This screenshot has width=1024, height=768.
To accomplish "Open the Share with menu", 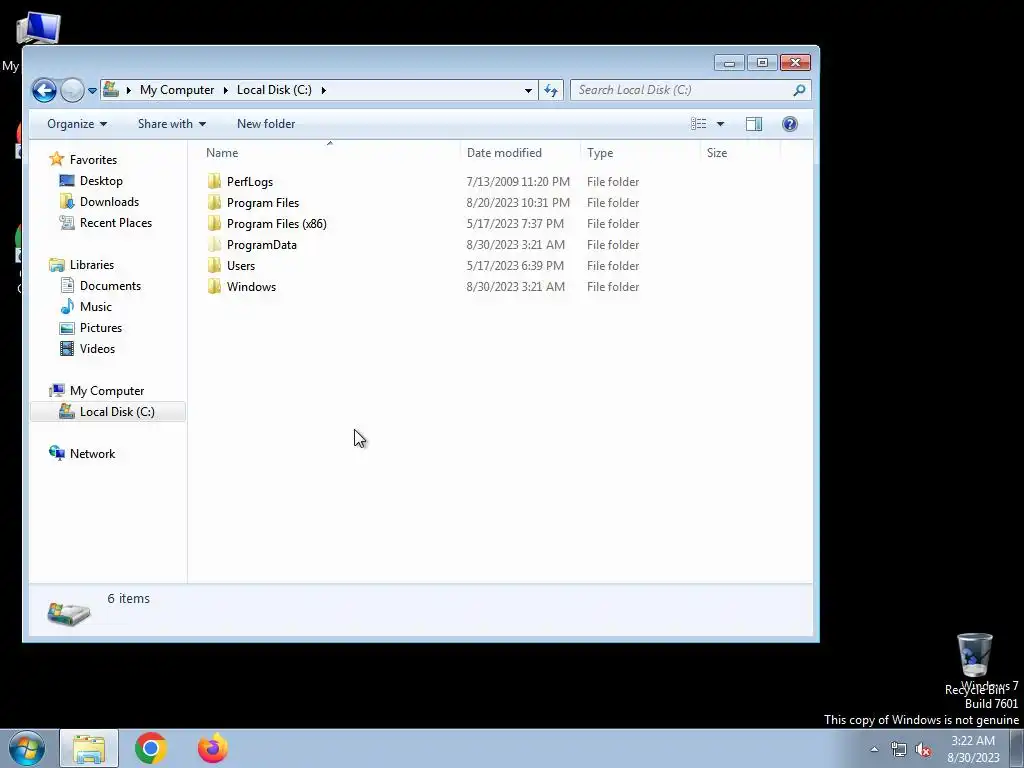I will tap(172, 124).
